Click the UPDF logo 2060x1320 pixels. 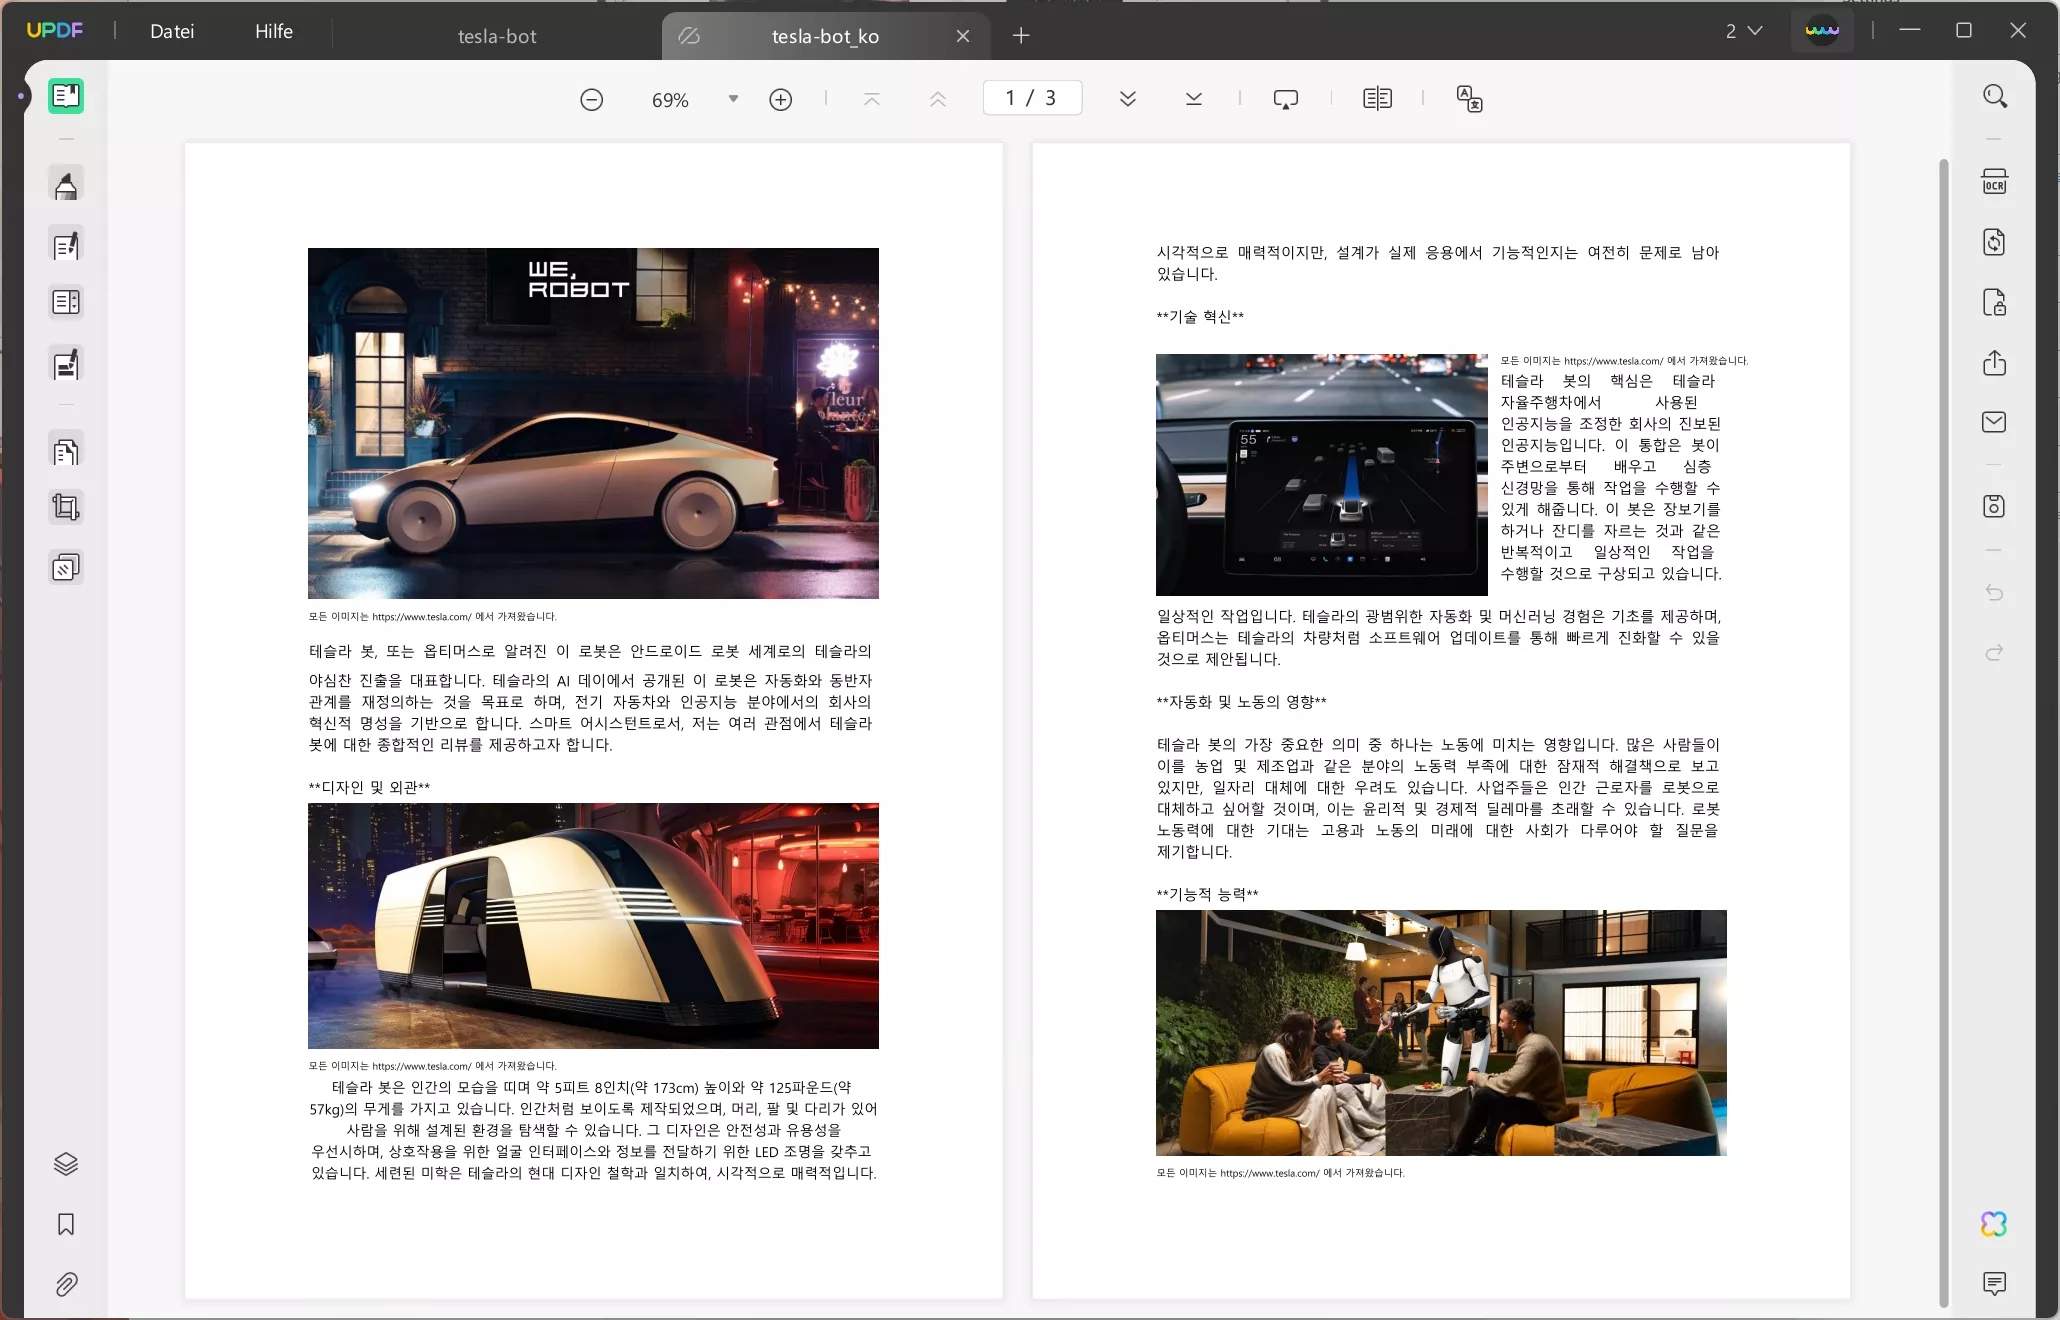[55, 30]
